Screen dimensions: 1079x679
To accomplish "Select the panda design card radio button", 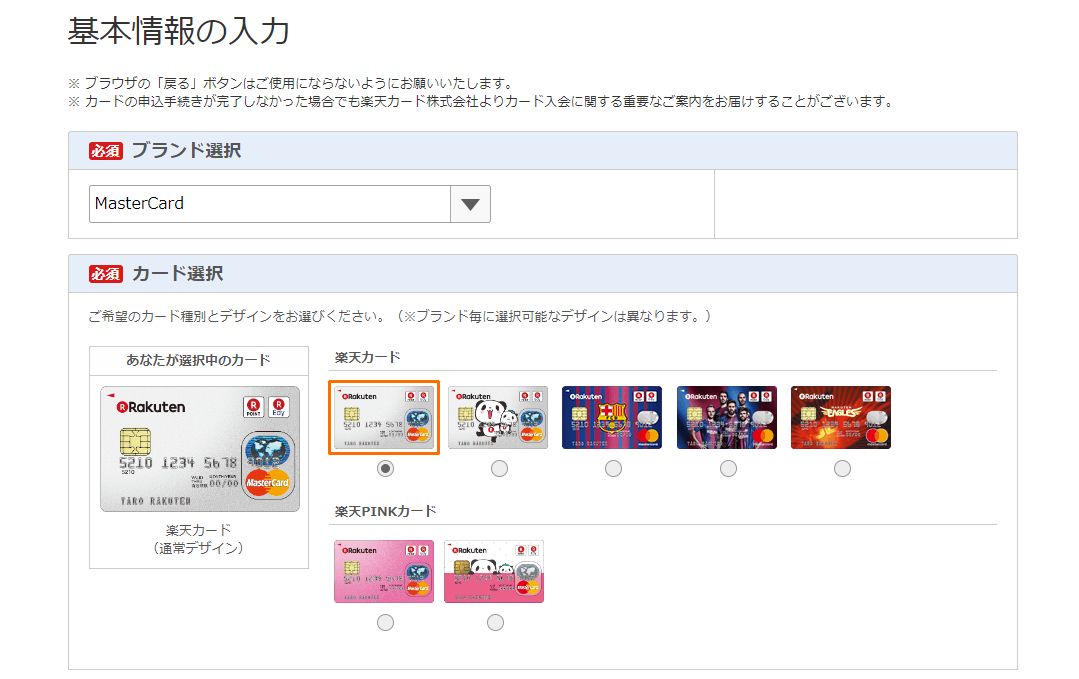I will 500,468.
